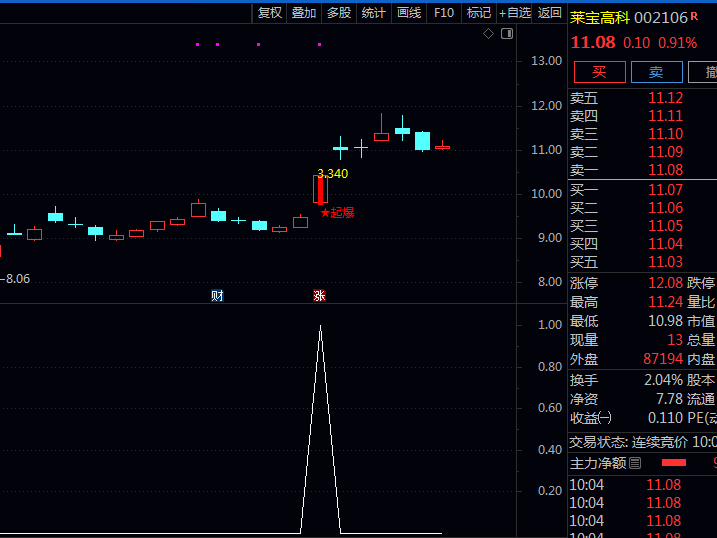Click the blue 卖 sell button
717x538 pixels.
point(657,72)
